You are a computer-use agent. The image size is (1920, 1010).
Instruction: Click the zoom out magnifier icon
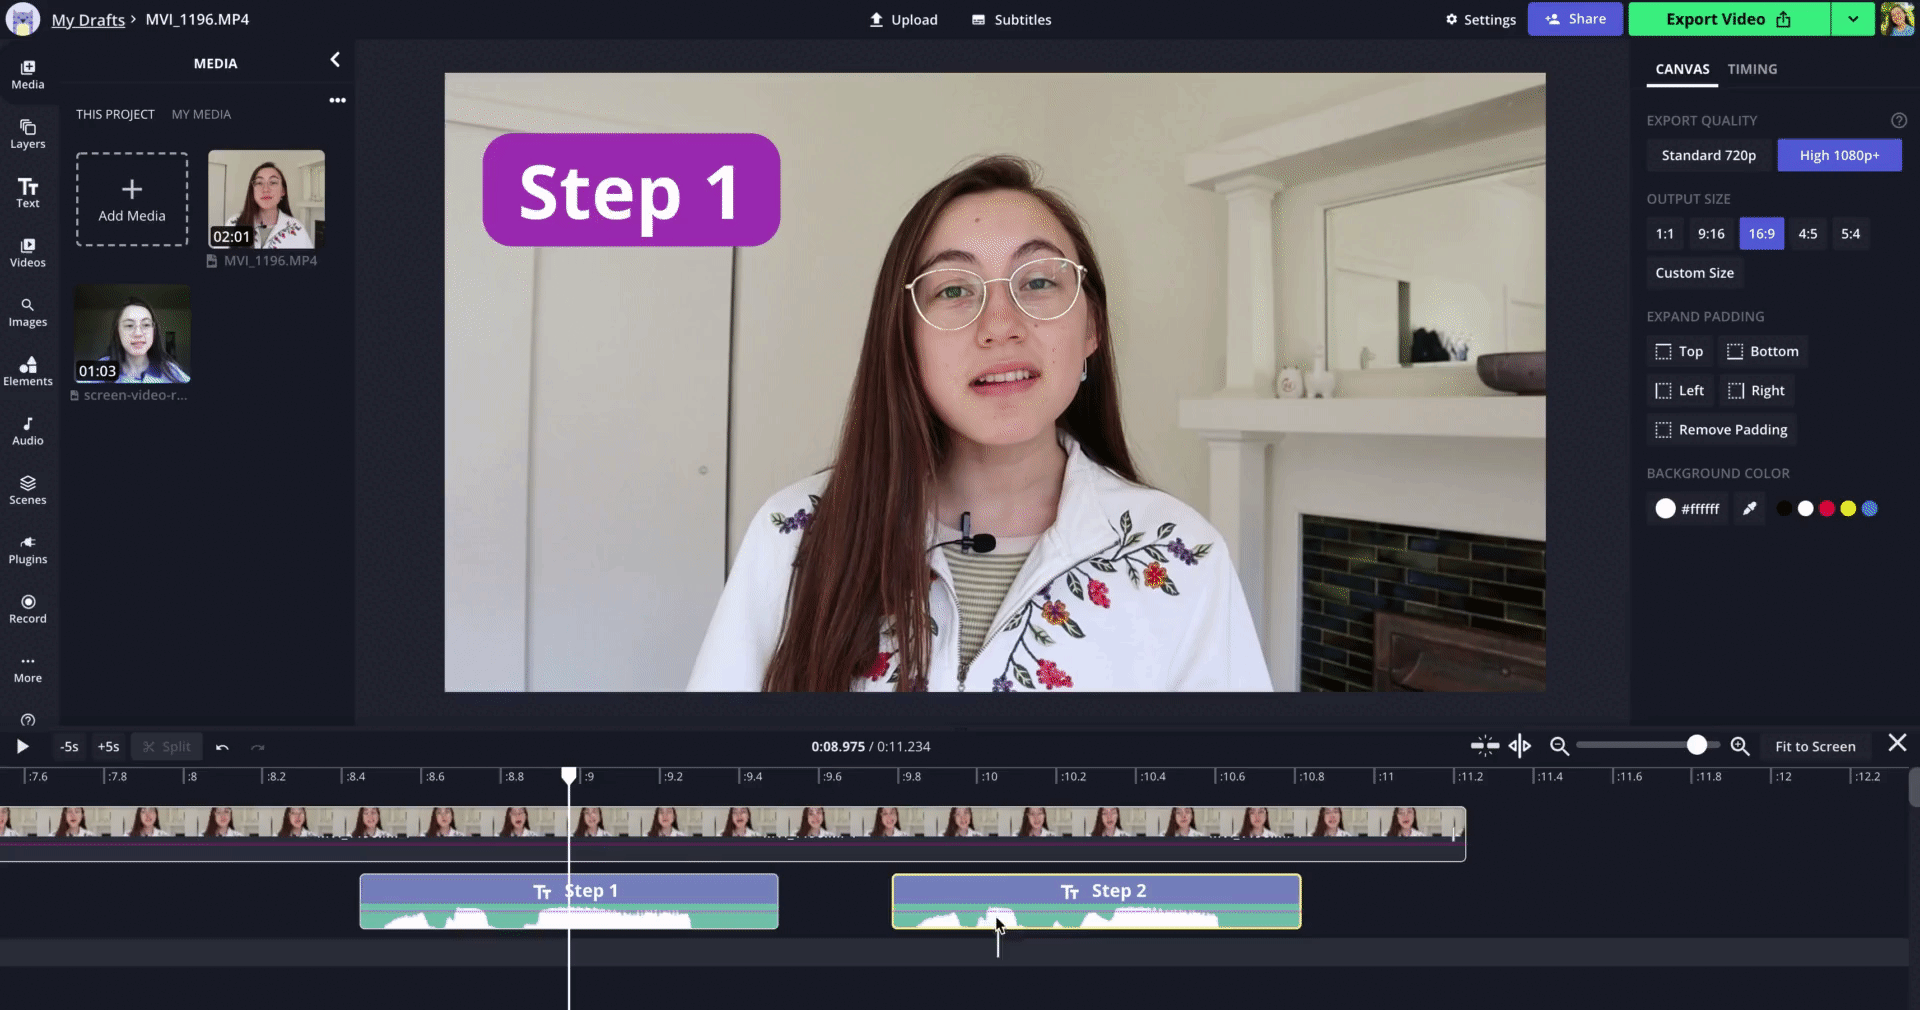[x=1558, y=746]
